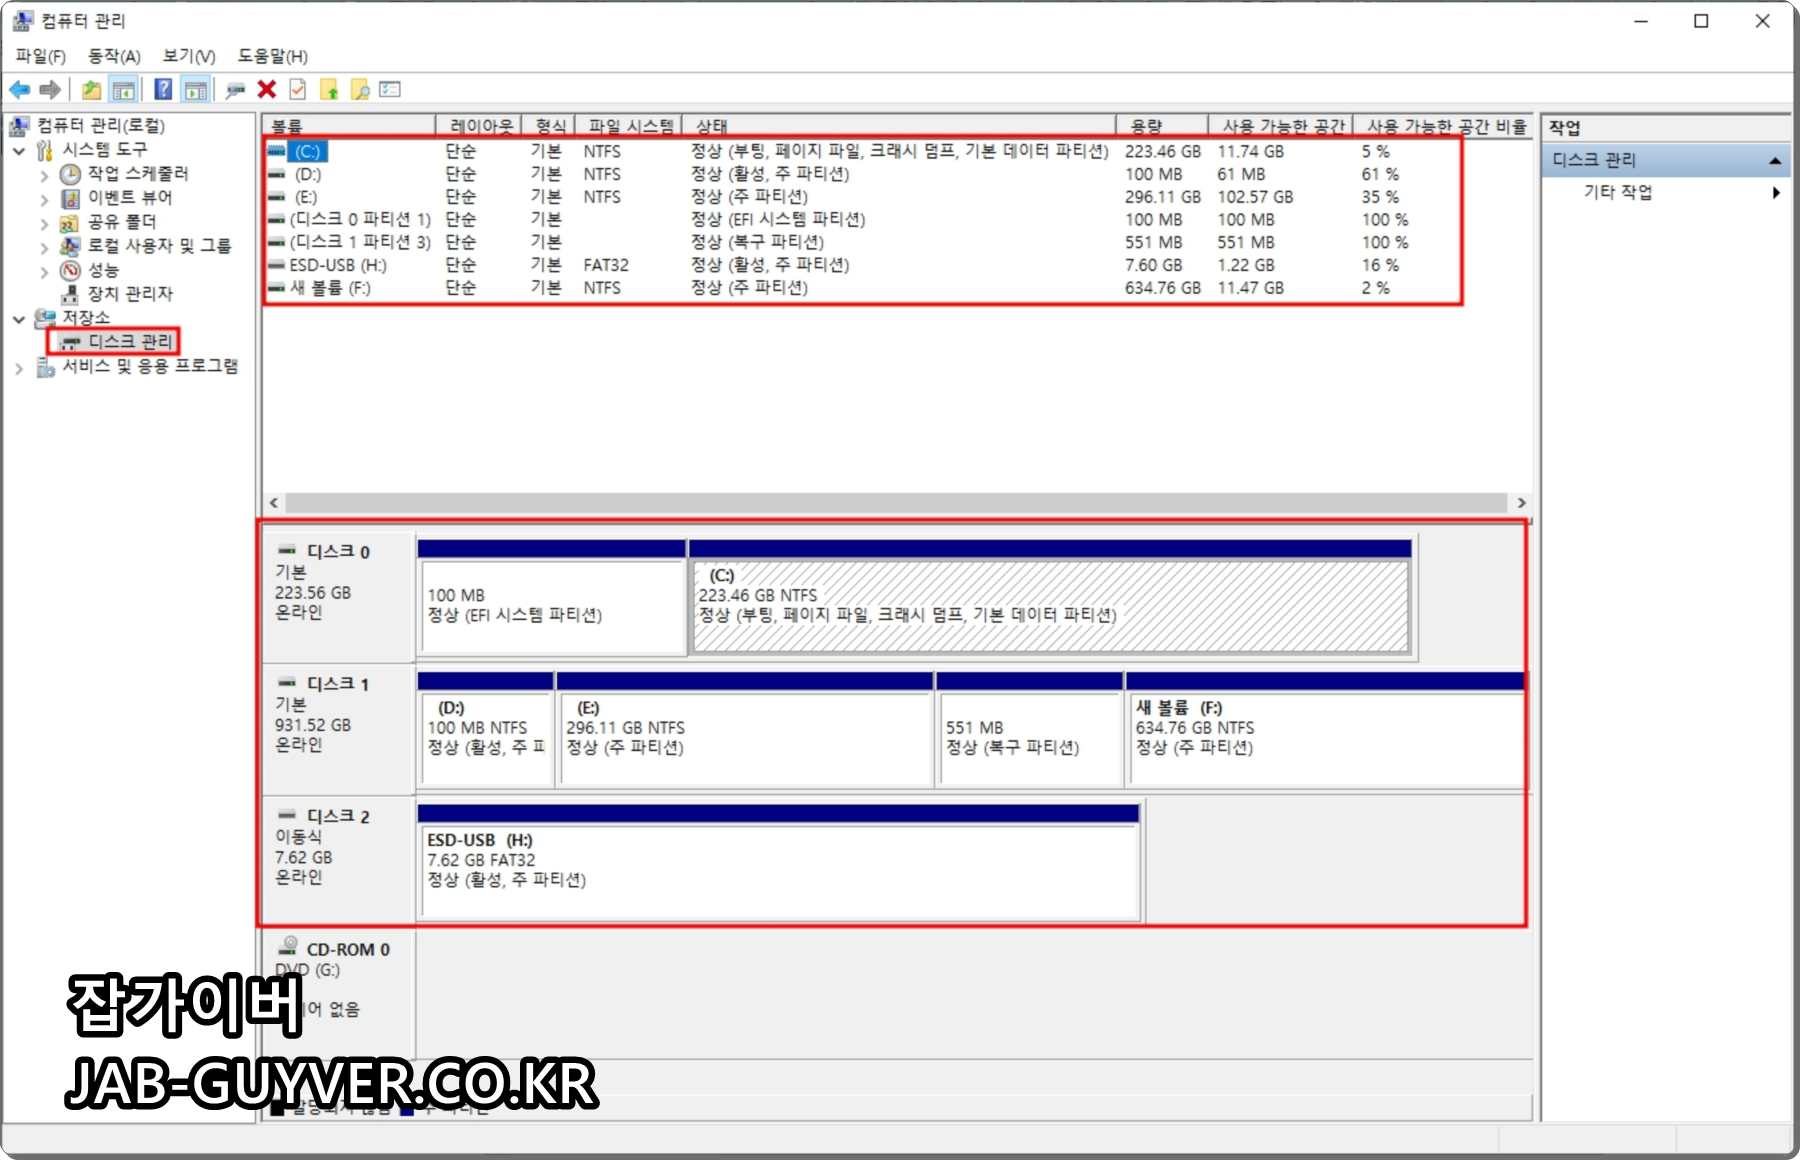Open Help using the blue question mark icon
Screen dimensions: 1800x1160
pos(162,89)
